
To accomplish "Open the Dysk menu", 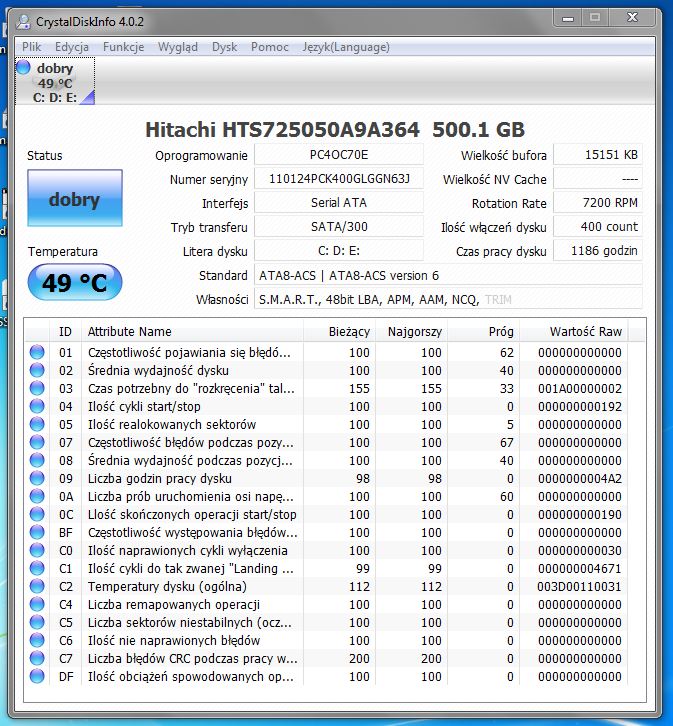I will pos(224,47).
